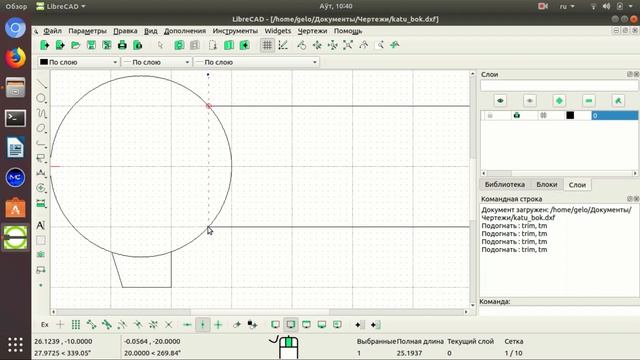Save the drawing with the floppy icon
The width and height of the screenshot is (640, 360).
point(91,45)
